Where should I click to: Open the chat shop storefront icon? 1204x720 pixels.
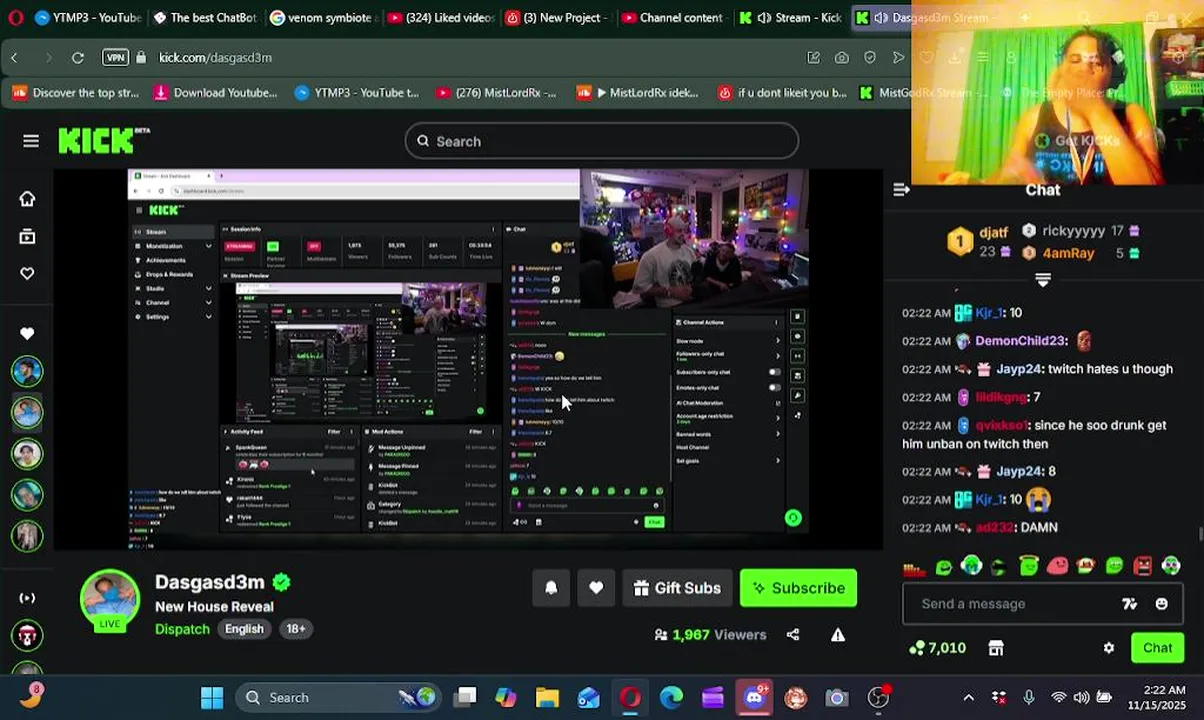(x=996, y=648)
